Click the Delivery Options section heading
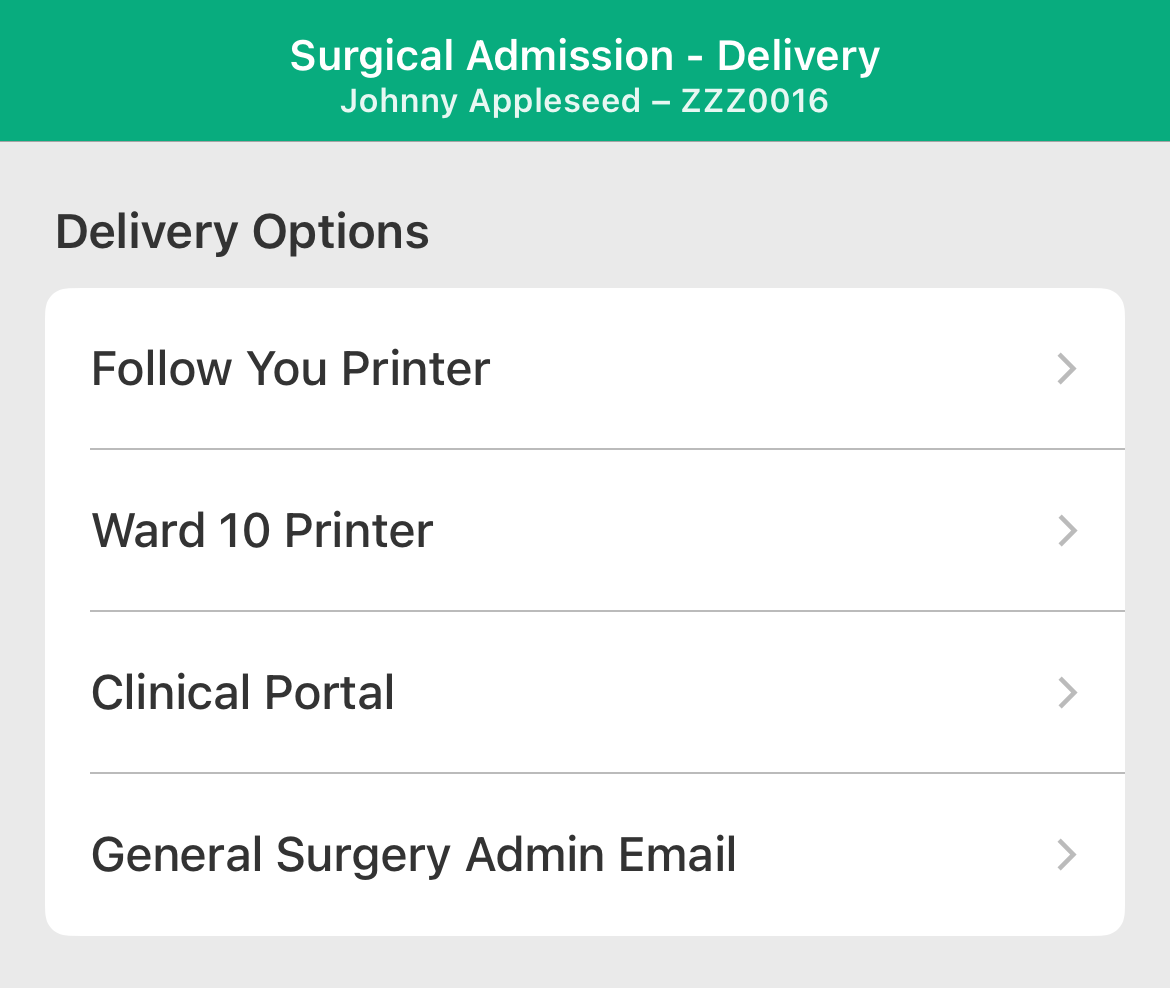Viewport: 1170px width, 988px height. (x=242, y=232)
